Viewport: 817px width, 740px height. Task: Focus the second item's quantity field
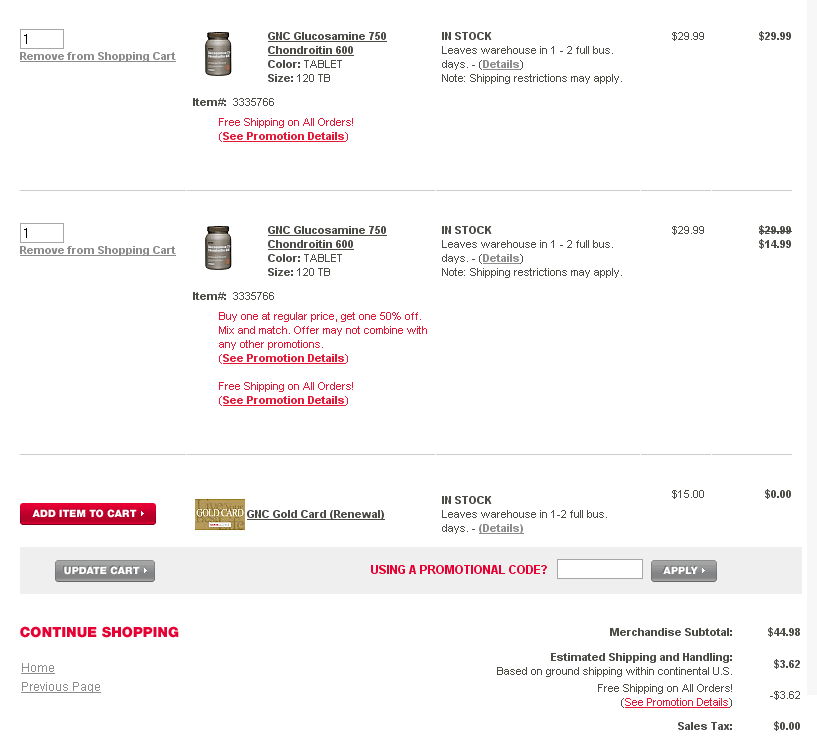click(x=42, y=233)
